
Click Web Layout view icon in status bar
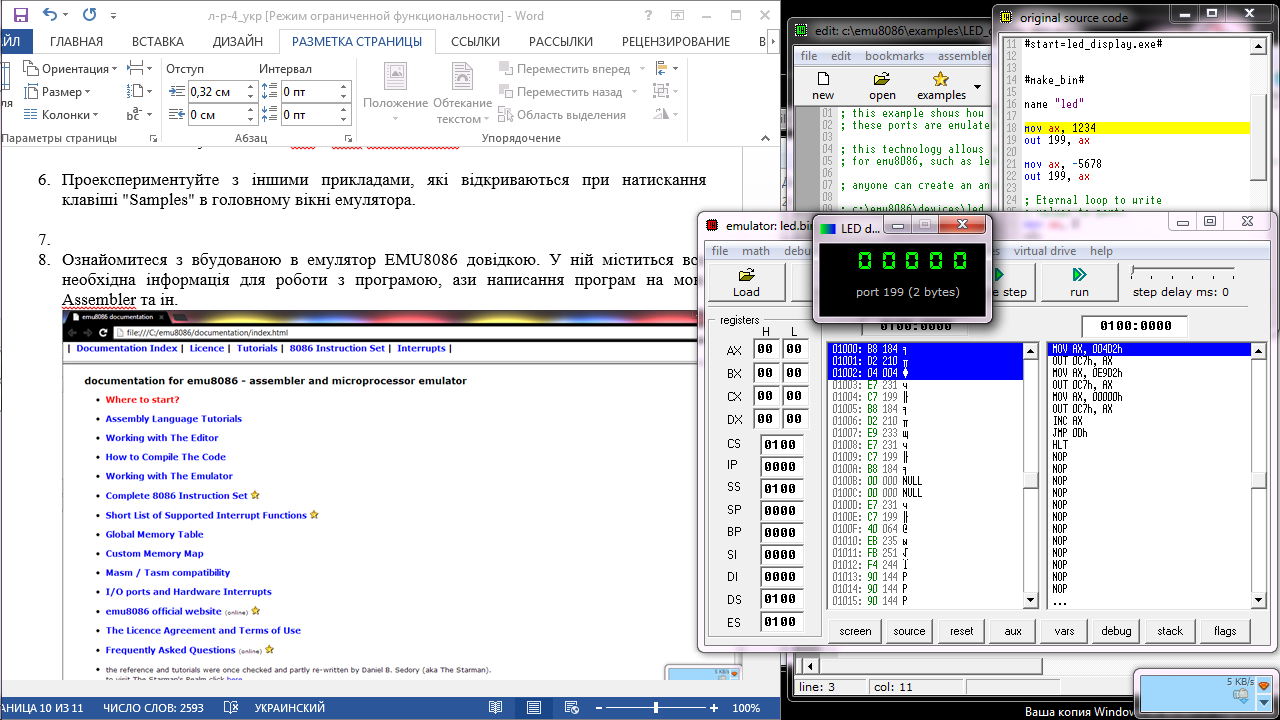[572, 708]
